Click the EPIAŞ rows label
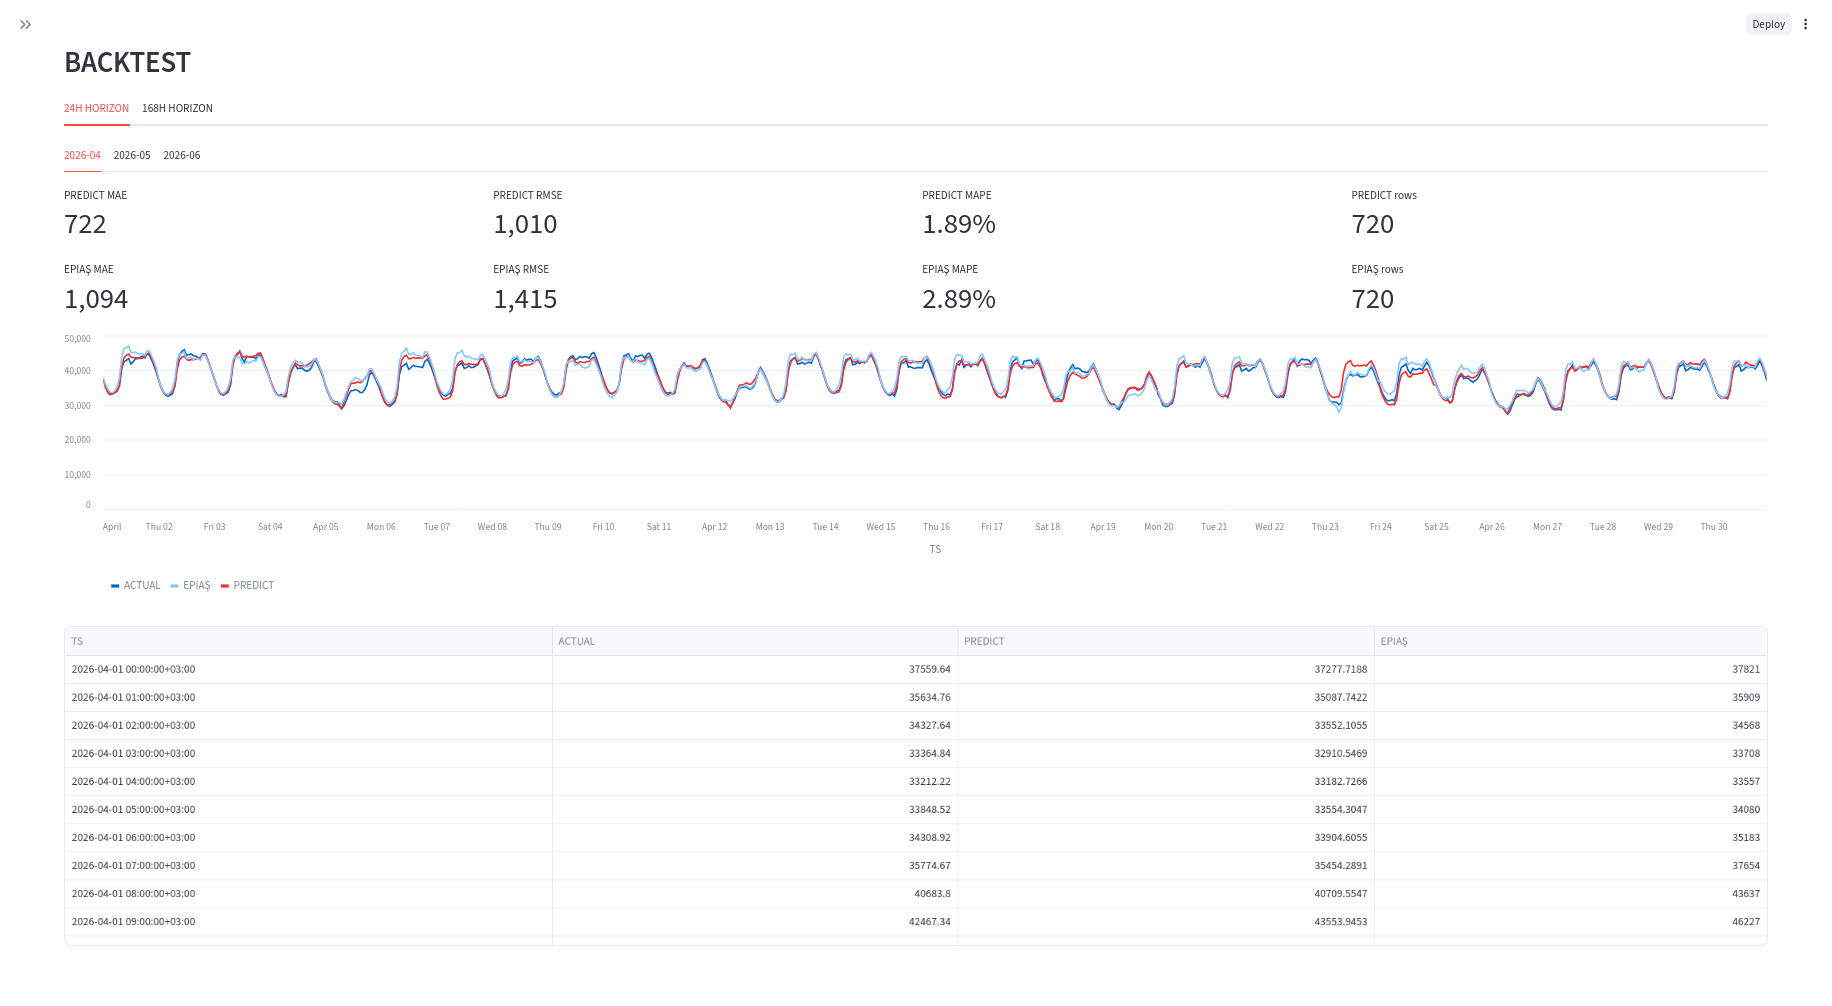Viewport: 1832px width, 1006px height. pos(1377,269)
